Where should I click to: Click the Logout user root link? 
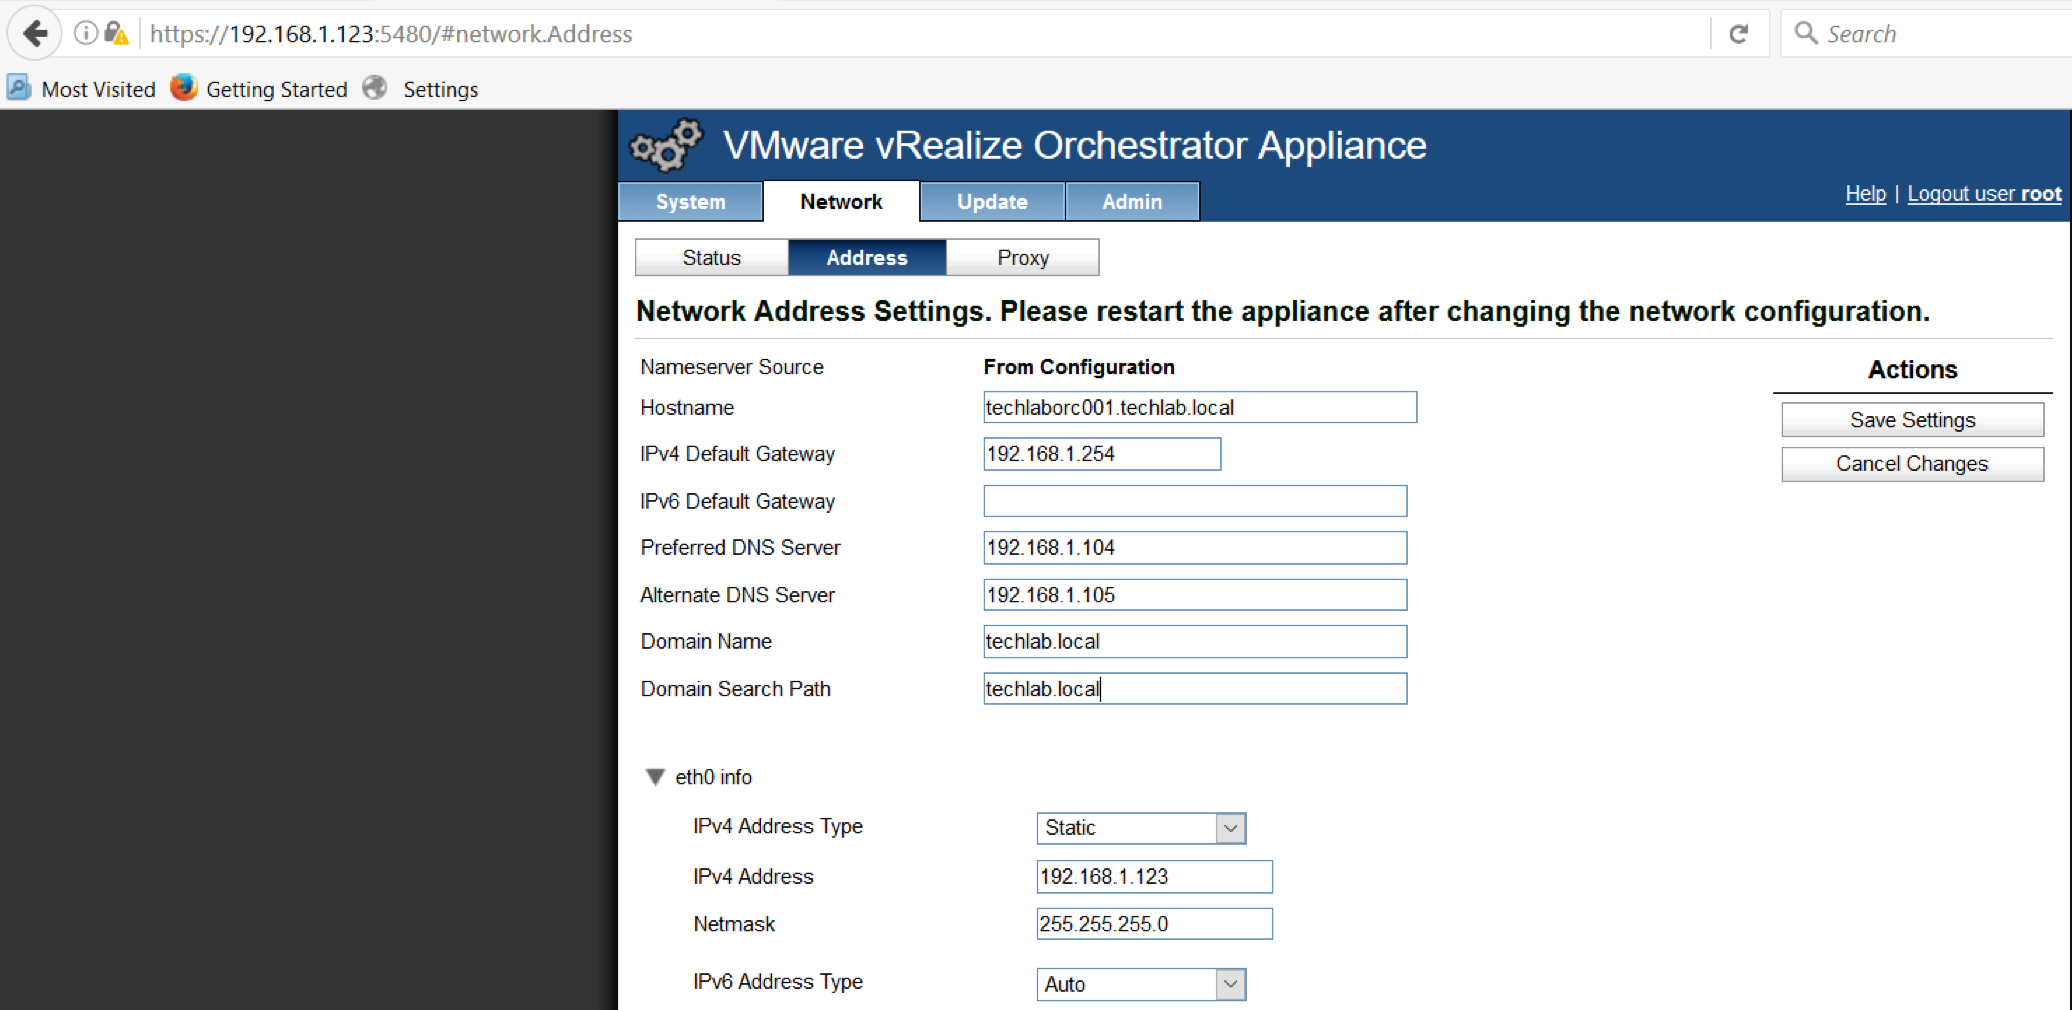pos(1984,194)
